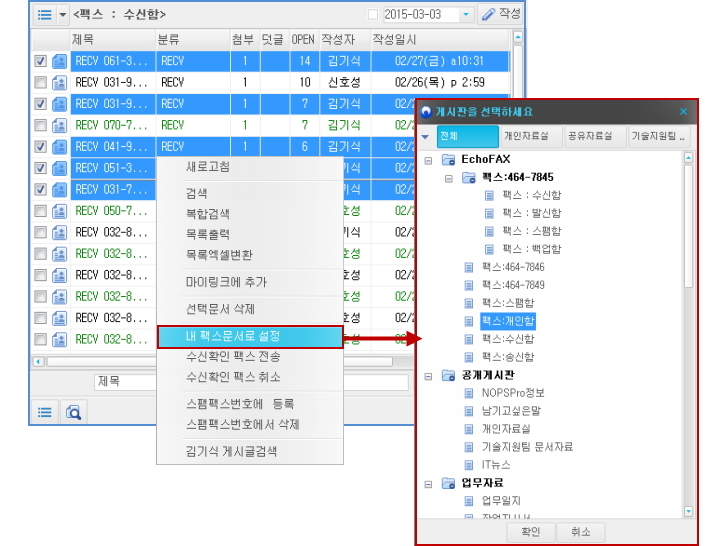Click the 취소 button in the board dialog
The image size is (727, 546).
[x=580, y=532]
